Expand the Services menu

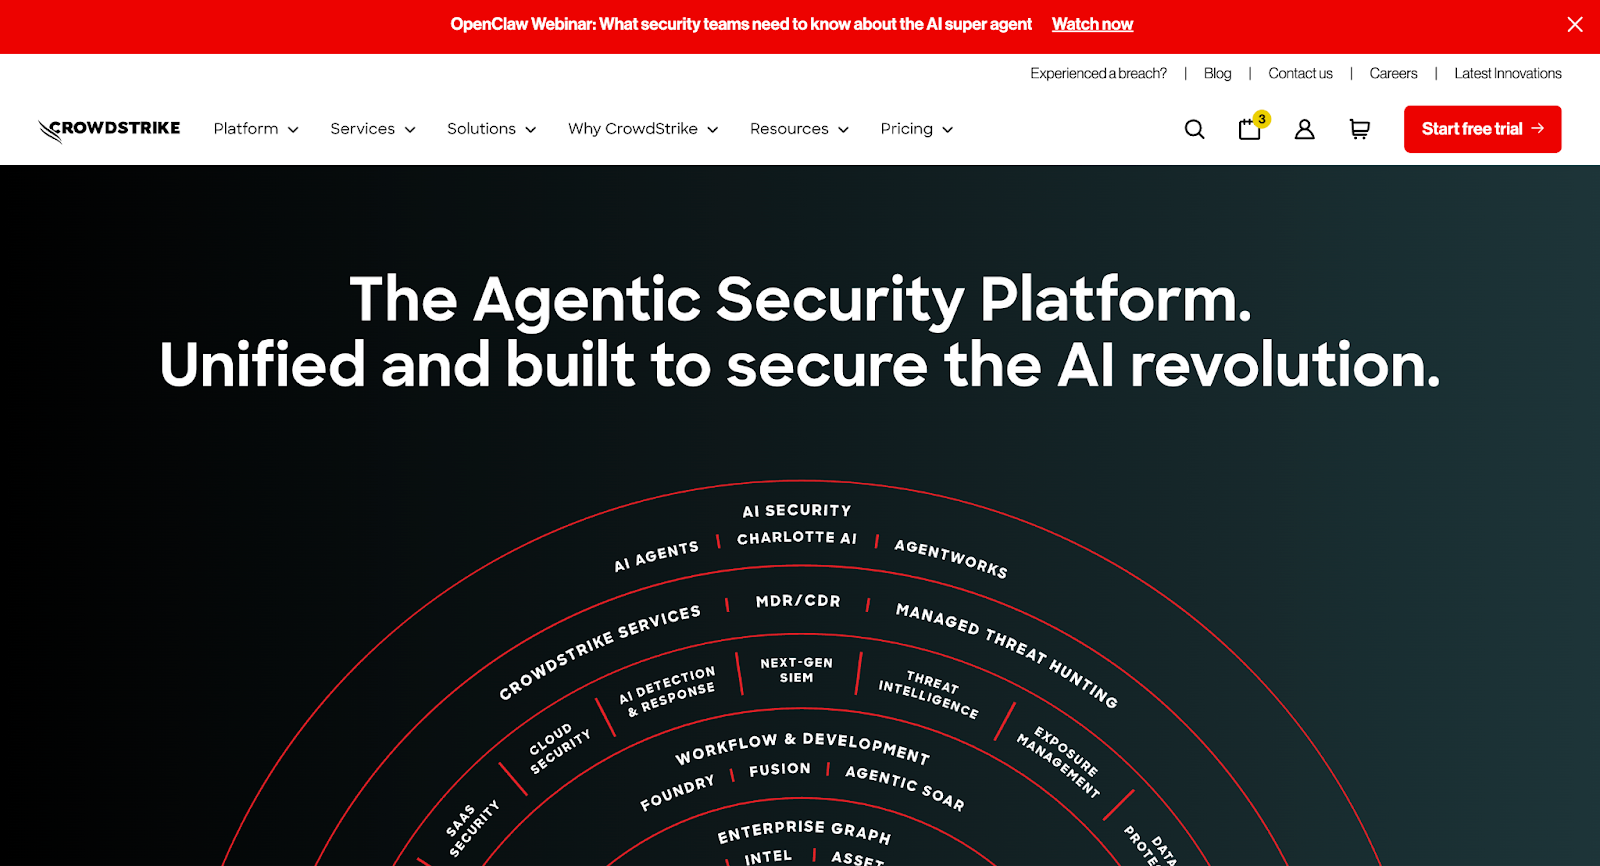click(x=373, y=129)
